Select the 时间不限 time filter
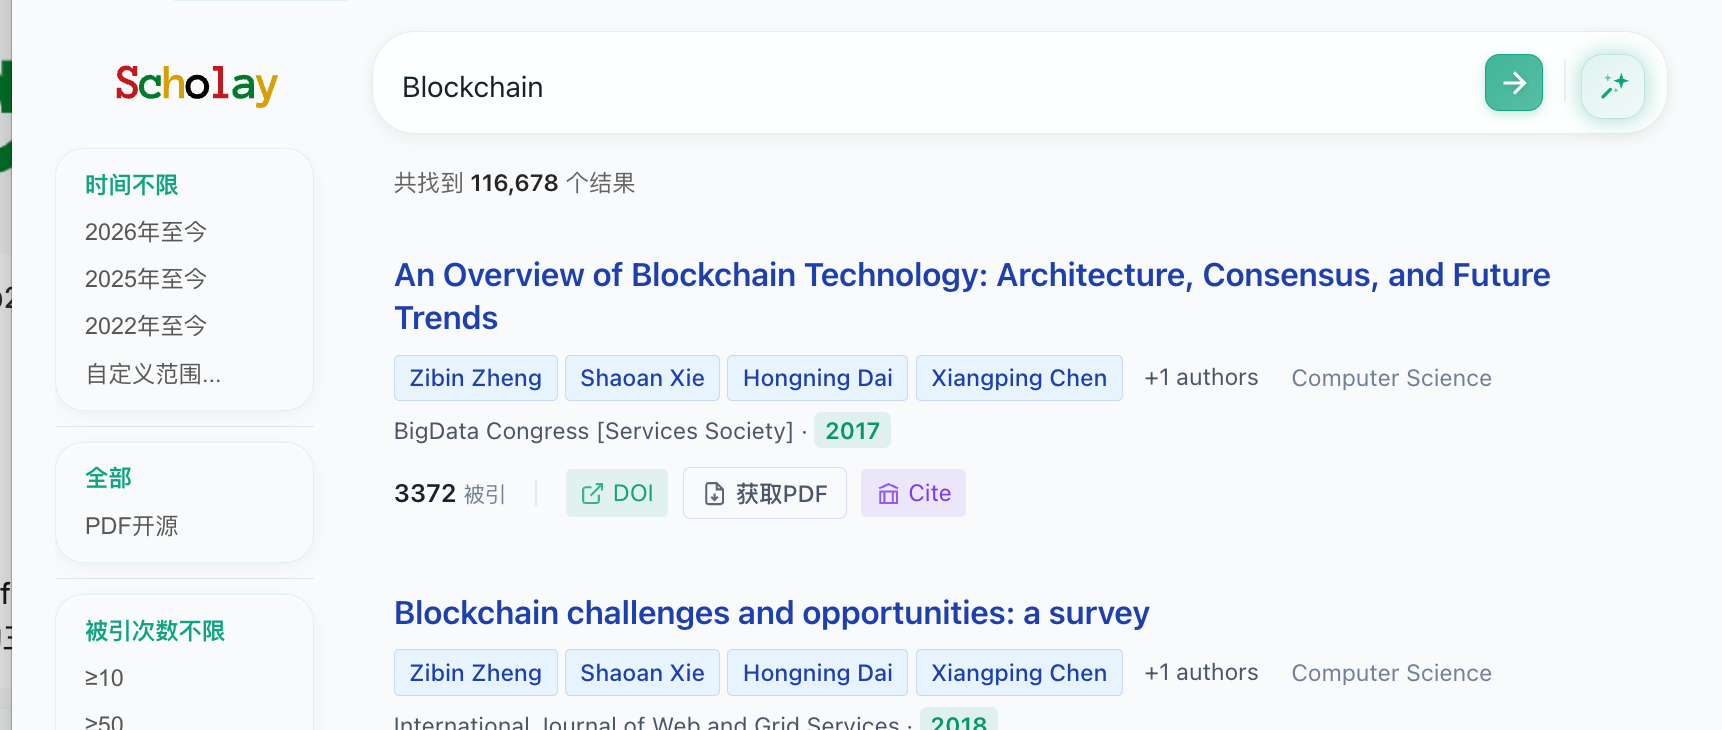1722x730 pixels. click(131, 185)
